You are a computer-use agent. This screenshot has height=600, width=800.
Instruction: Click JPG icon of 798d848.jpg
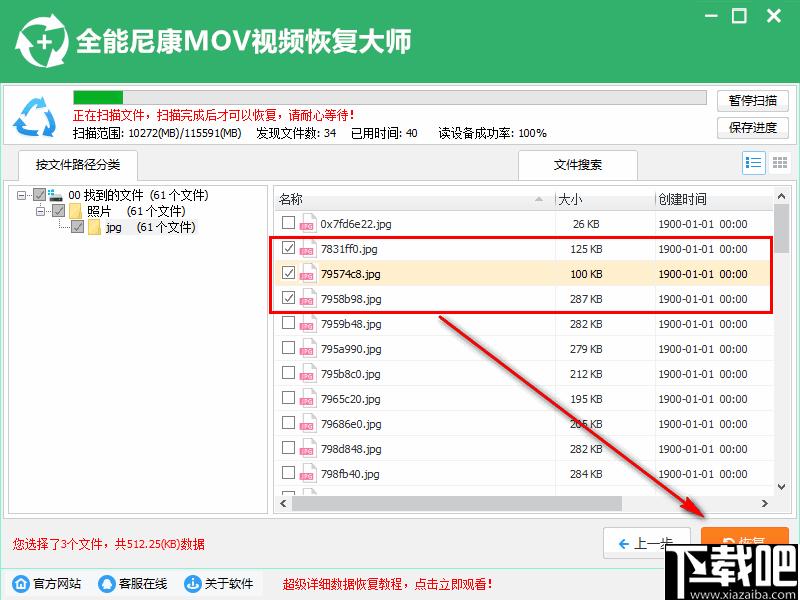pyautogui.click(x=307, y=449)
